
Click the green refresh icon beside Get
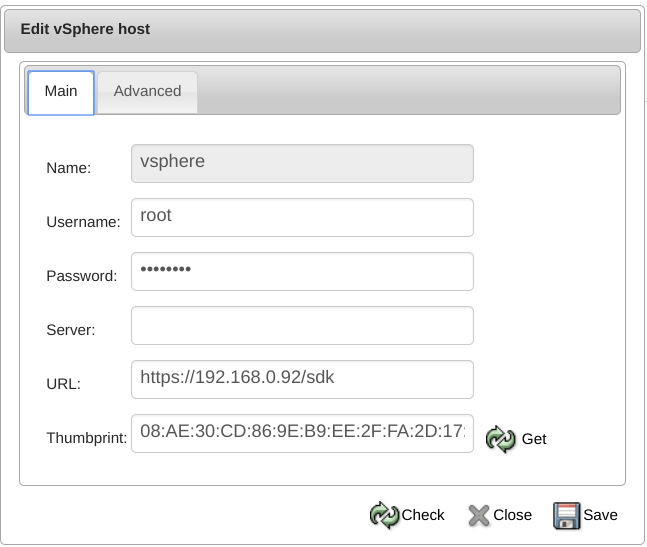tap(500, 439)
